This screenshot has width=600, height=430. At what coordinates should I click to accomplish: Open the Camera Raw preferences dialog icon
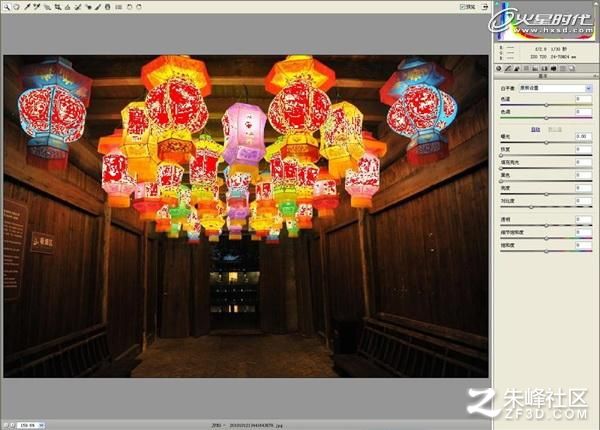[x=119, y=7]
